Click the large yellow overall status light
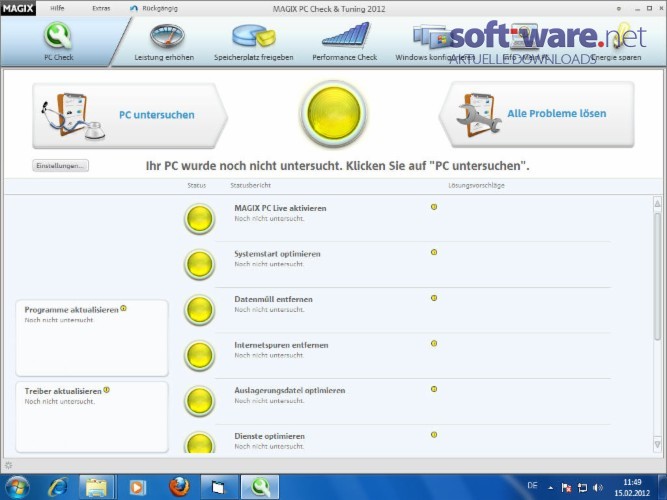The width and height of the screenshot is (667, 500). click(x=334, y=113)
